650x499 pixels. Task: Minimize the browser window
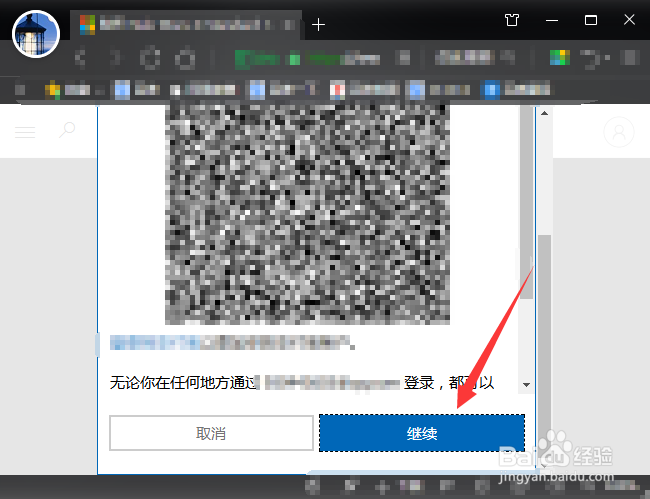[x=552, y=20]
